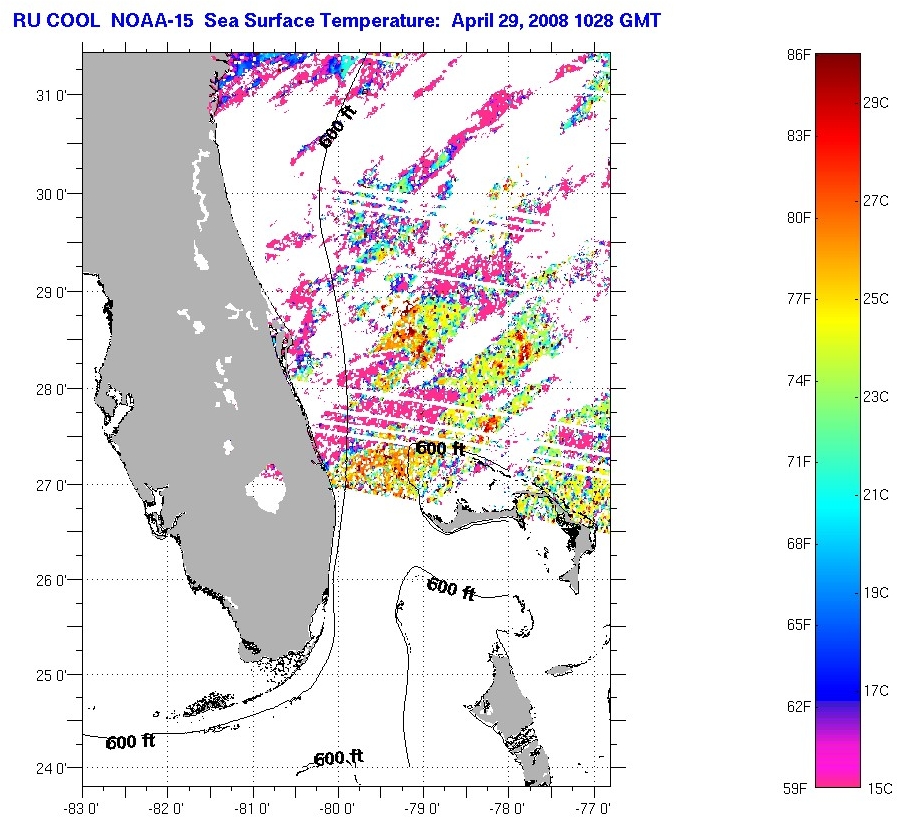
Task: Click the '-78 0'' longitude label
Action: tap(507, 808)
